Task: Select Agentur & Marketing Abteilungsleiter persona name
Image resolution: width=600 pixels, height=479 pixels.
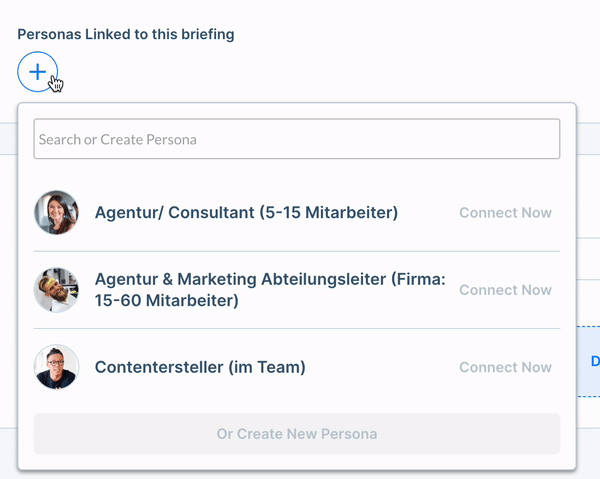Action: (x=270, y=290)
